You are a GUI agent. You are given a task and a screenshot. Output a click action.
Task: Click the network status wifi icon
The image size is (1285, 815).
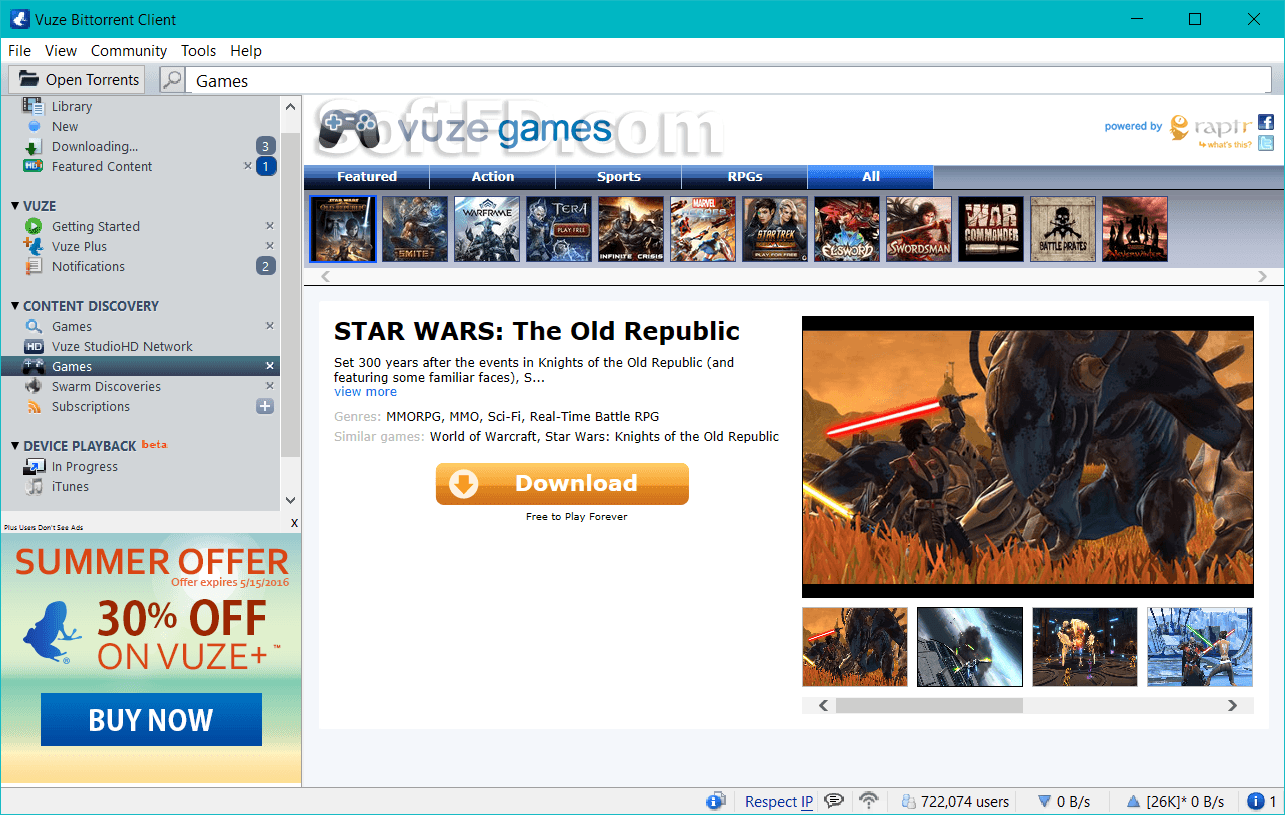869,801
